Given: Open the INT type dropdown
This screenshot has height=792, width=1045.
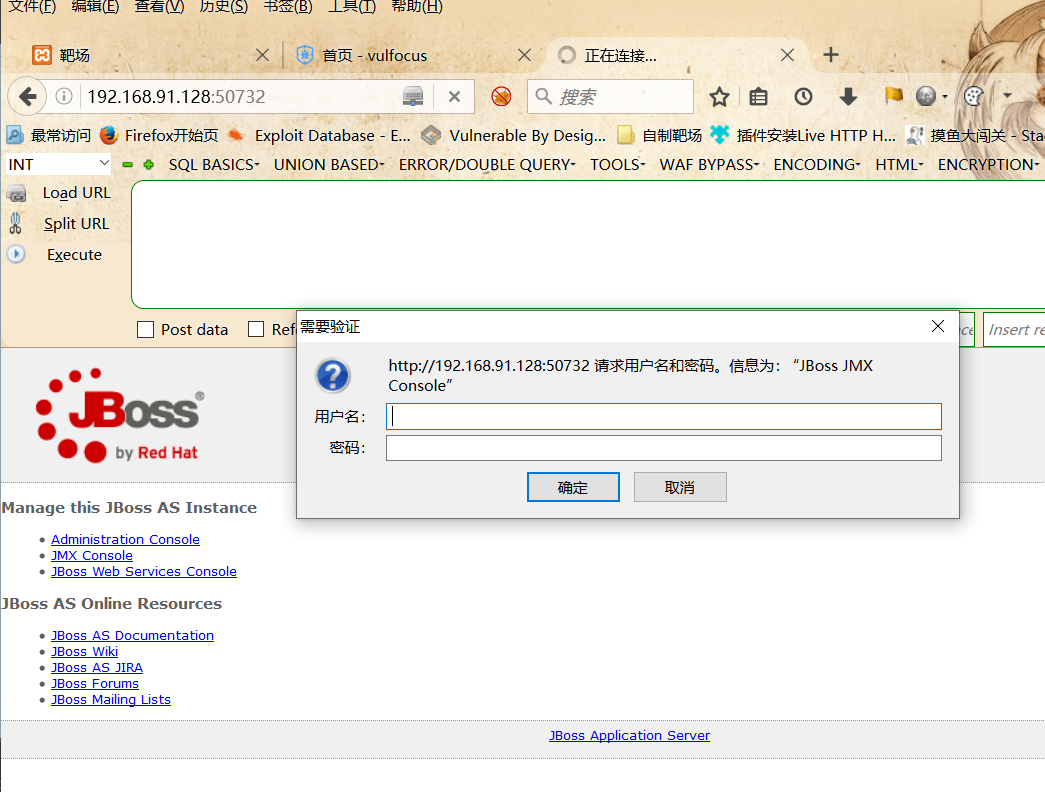Looking at the screenshot, I should click(x=59, y=164).
